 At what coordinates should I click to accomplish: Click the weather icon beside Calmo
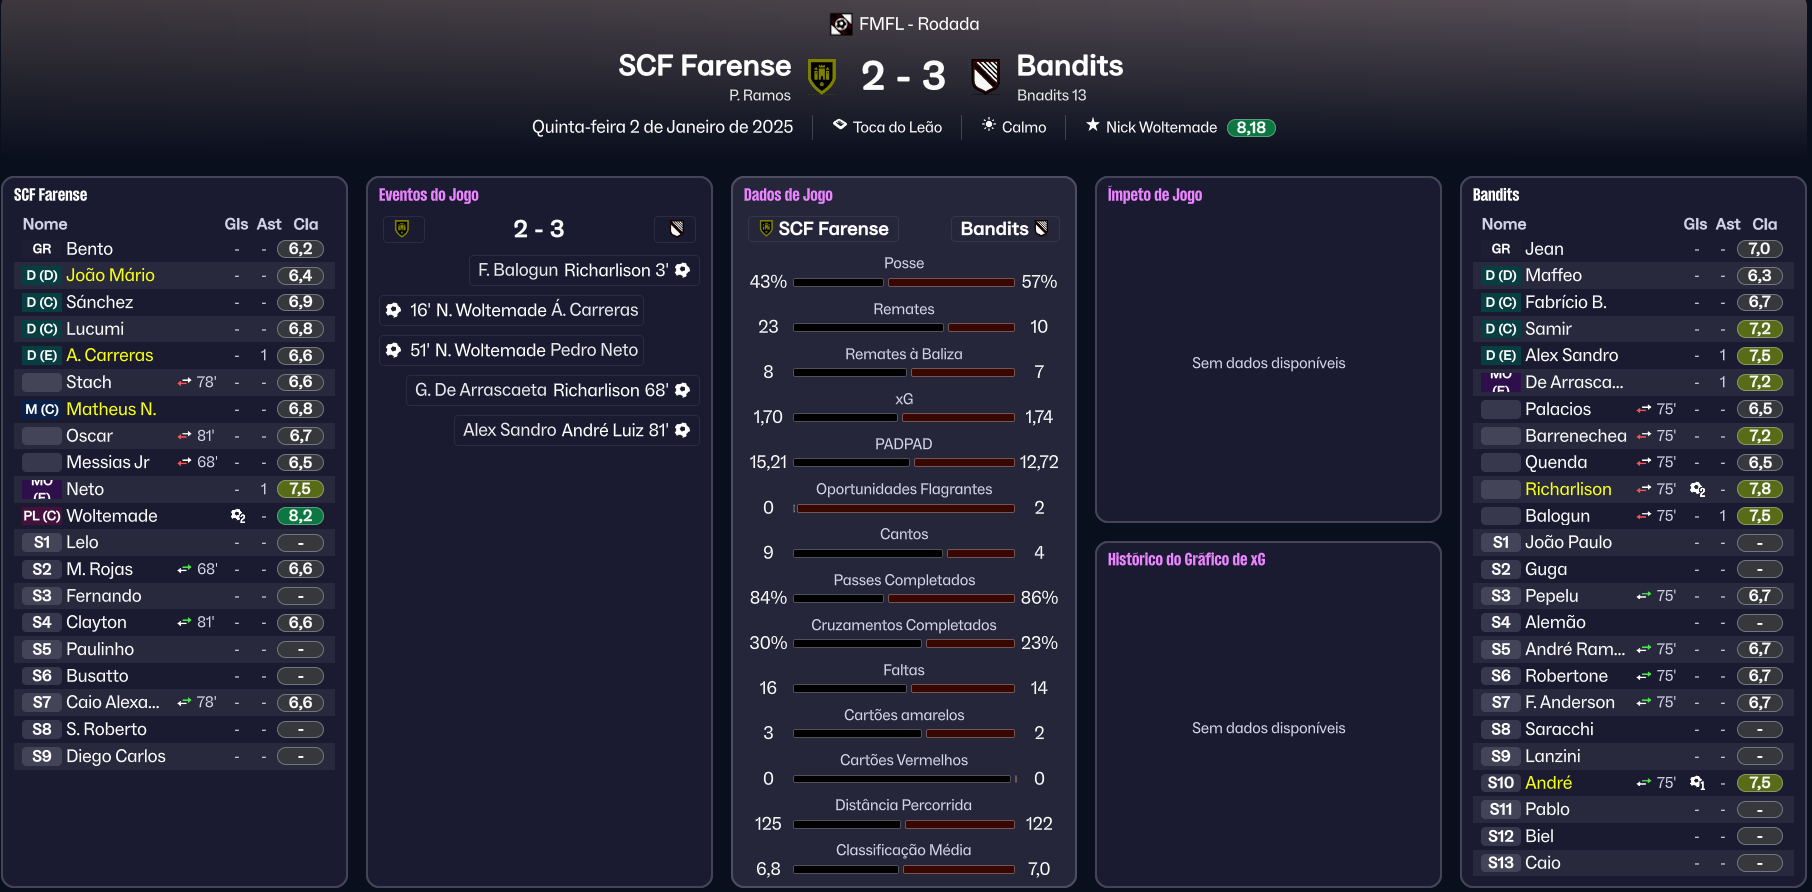coord(988,126)
